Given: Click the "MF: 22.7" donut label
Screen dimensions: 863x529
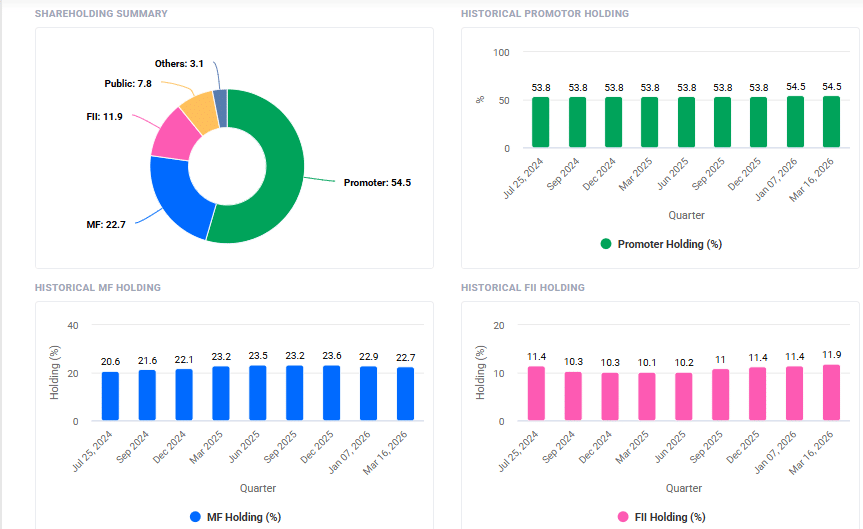Looking at the screenshot, I should click(105, 224).
